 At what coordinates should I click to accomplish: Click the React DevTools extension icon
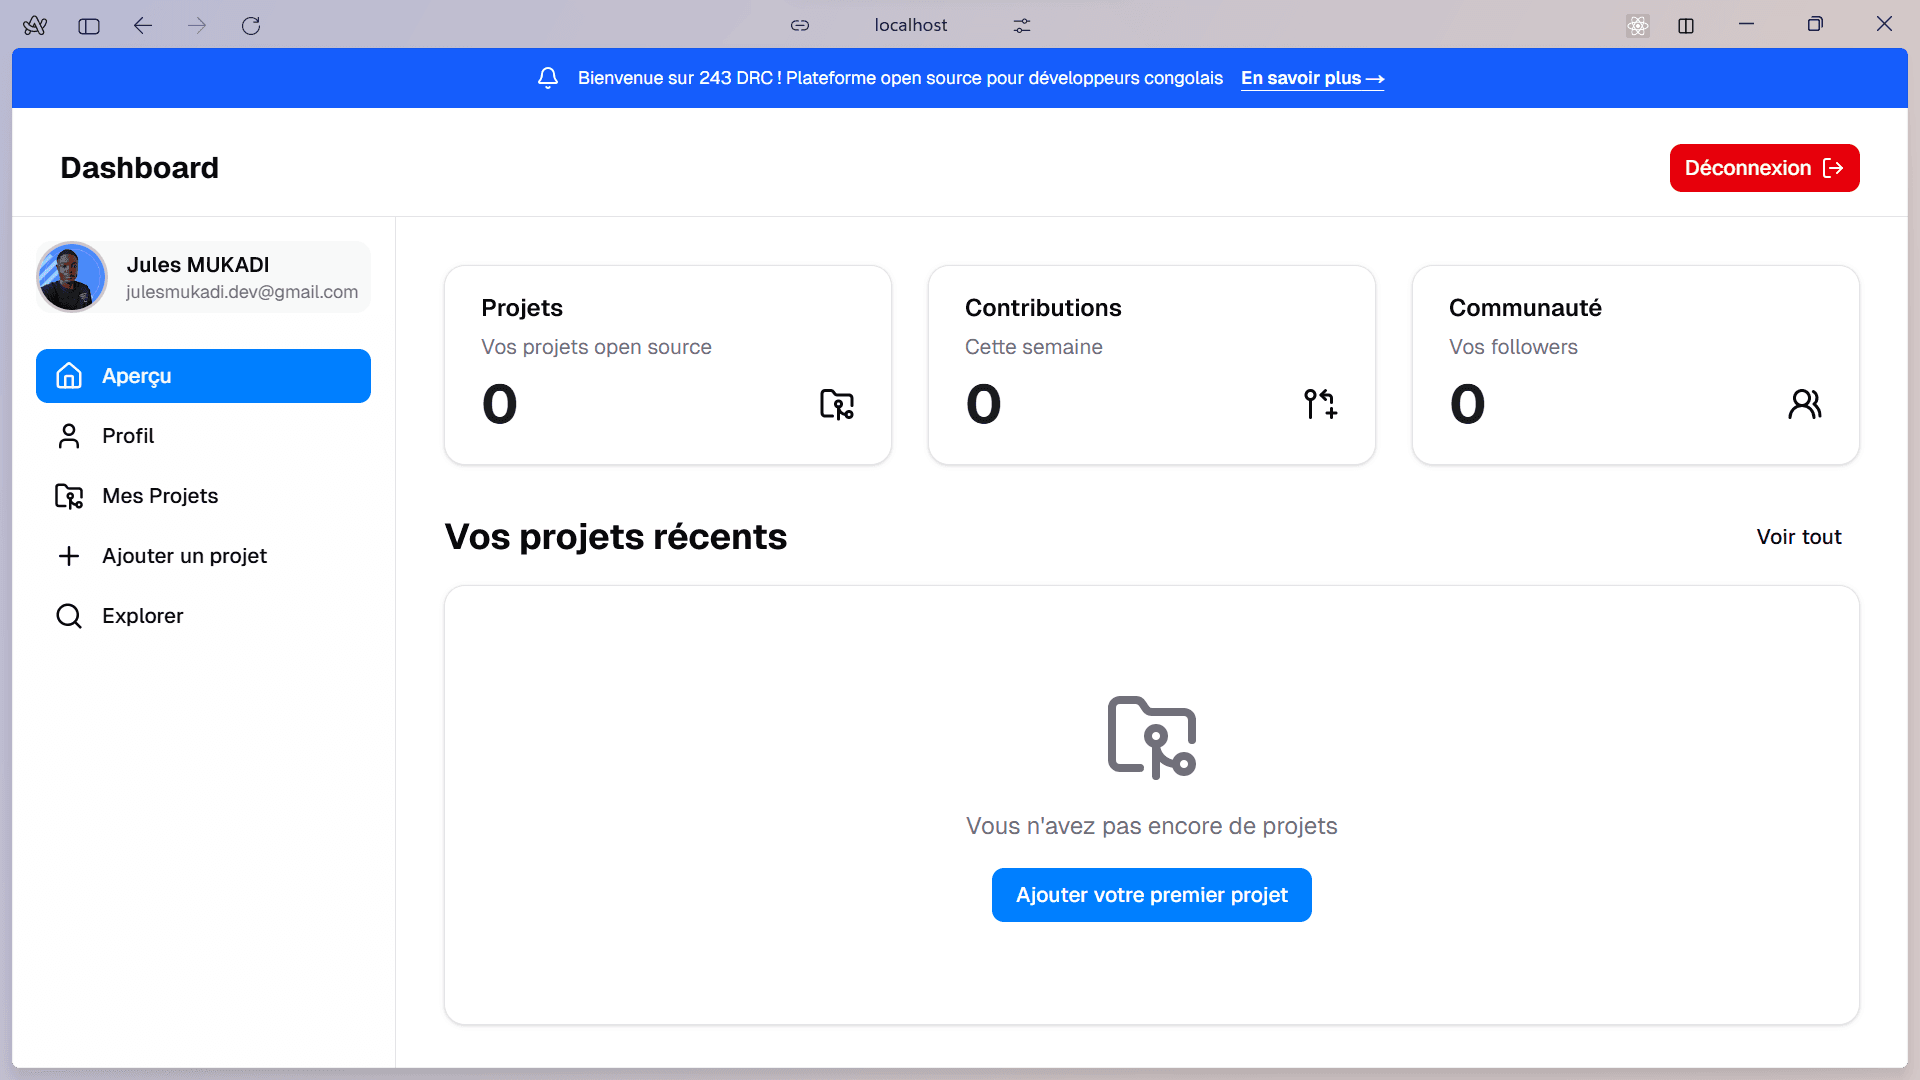tap(1637, 26)
